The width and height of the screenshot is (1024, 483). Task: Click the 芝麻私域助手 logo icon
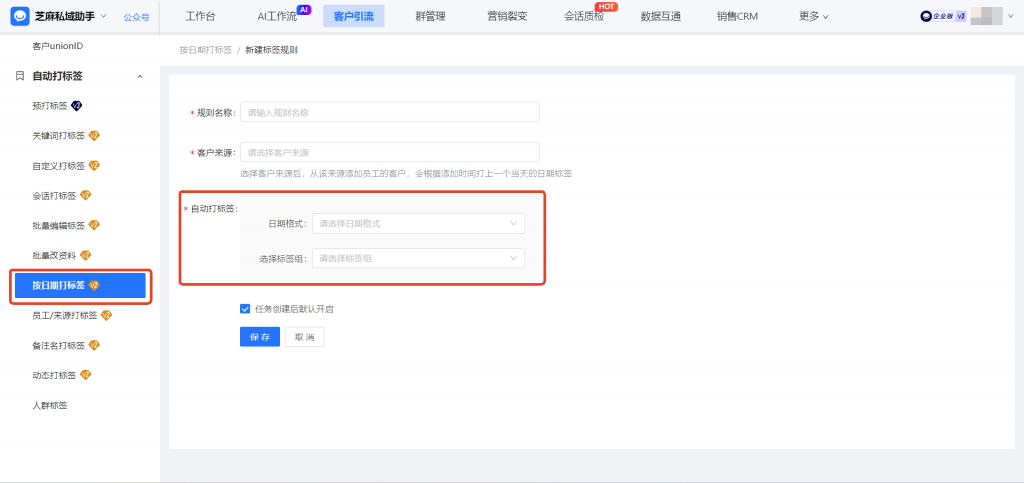point(20,16)
